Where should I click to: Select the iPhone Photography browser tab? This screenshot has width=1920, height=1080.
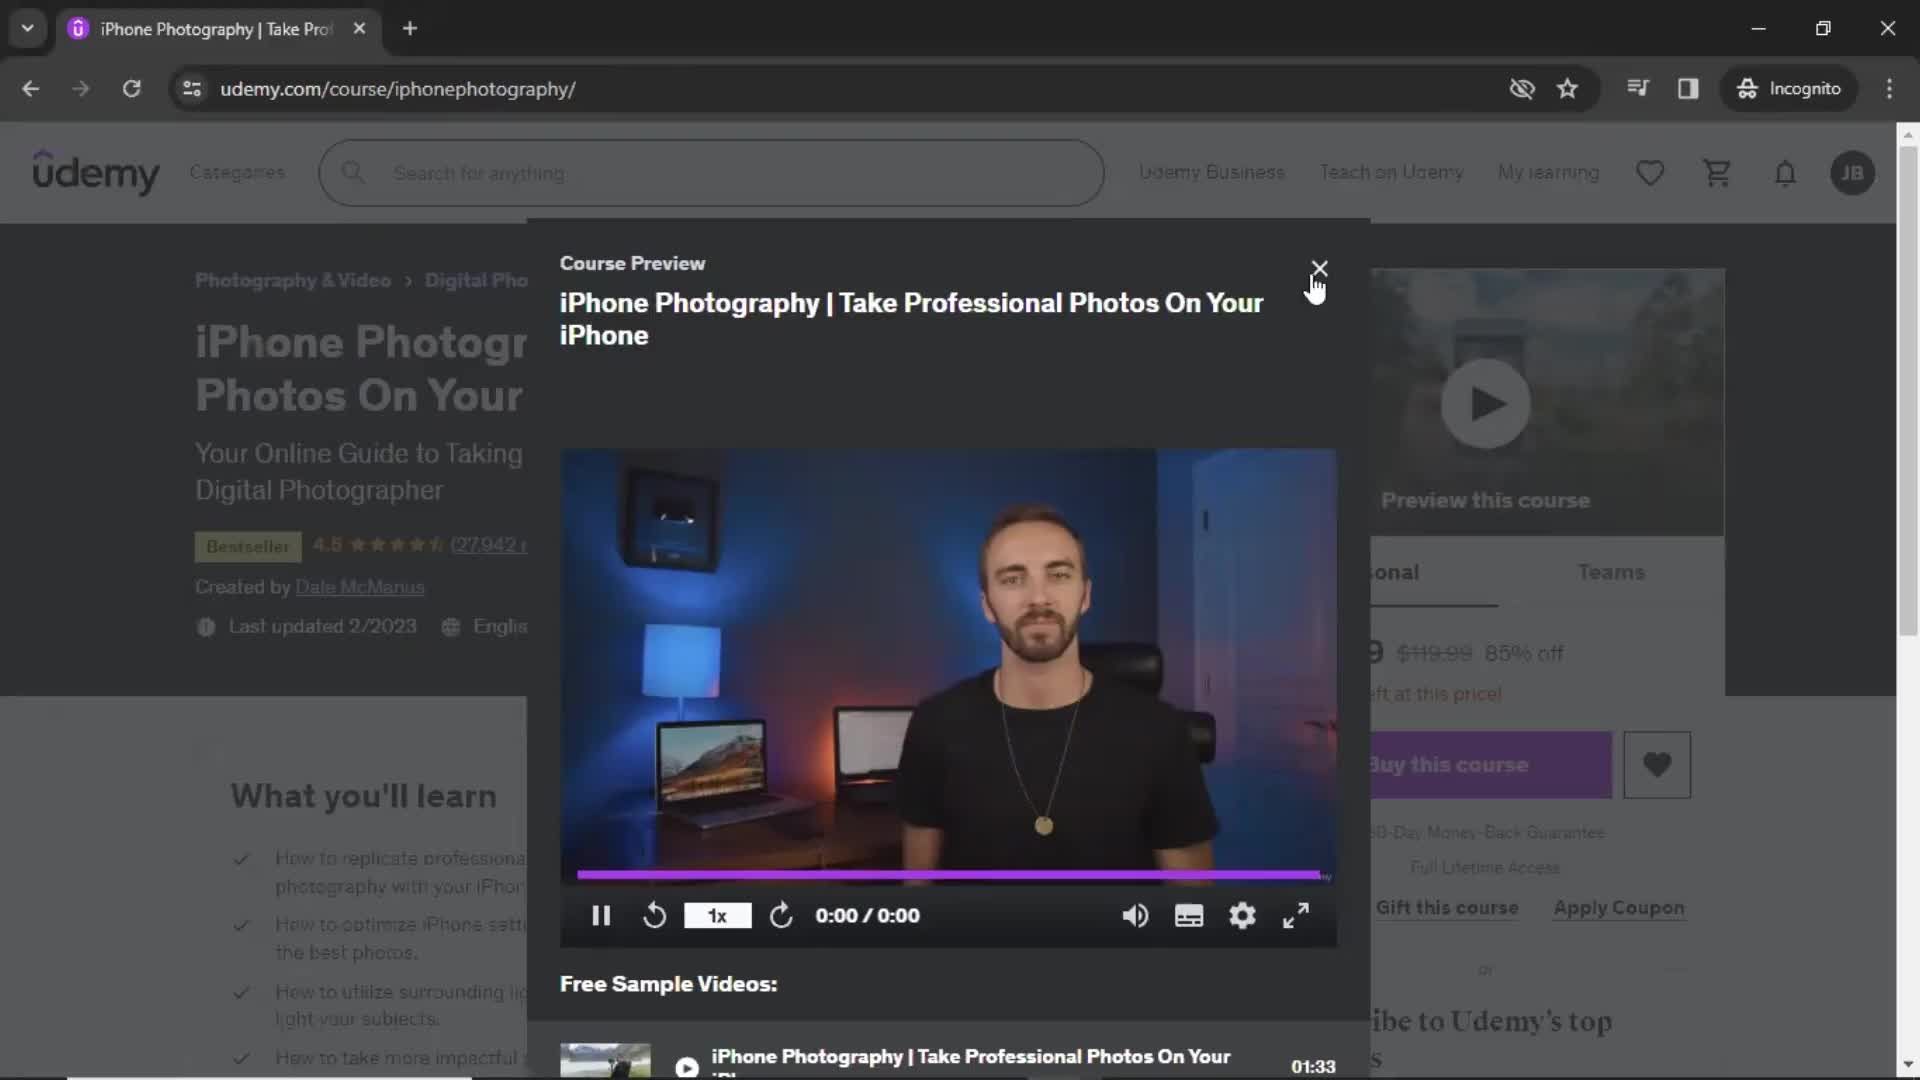[217, 28]
